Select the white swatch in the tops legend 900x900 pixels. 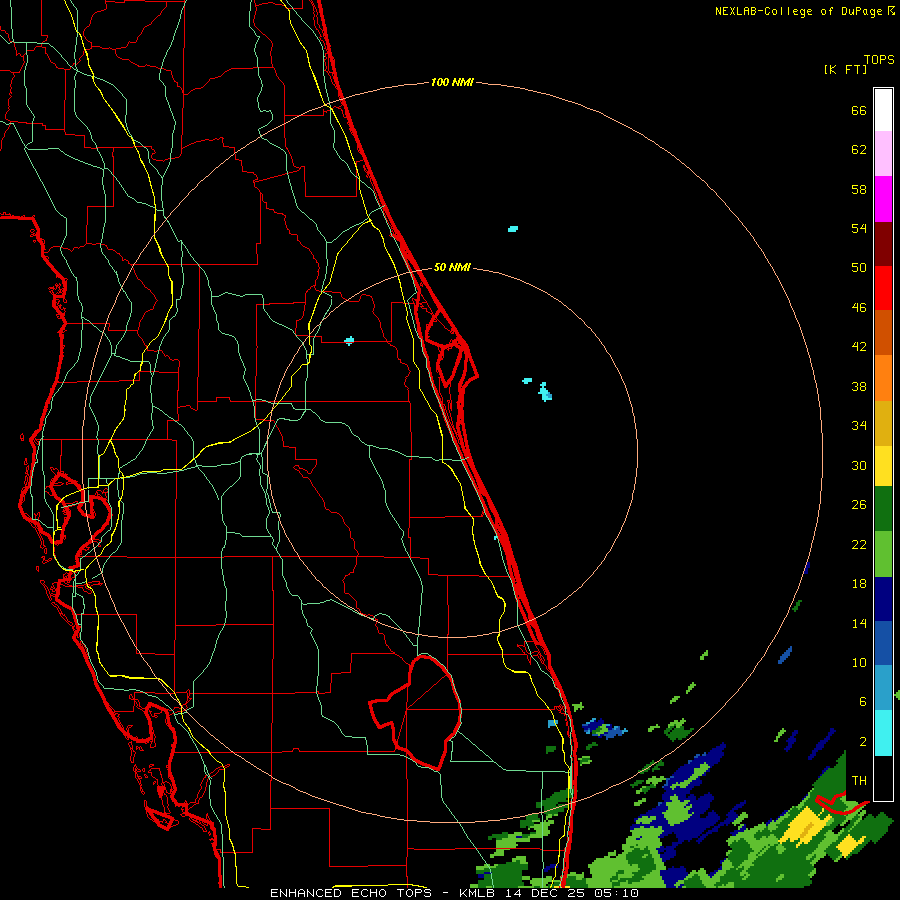coord(883,110)
